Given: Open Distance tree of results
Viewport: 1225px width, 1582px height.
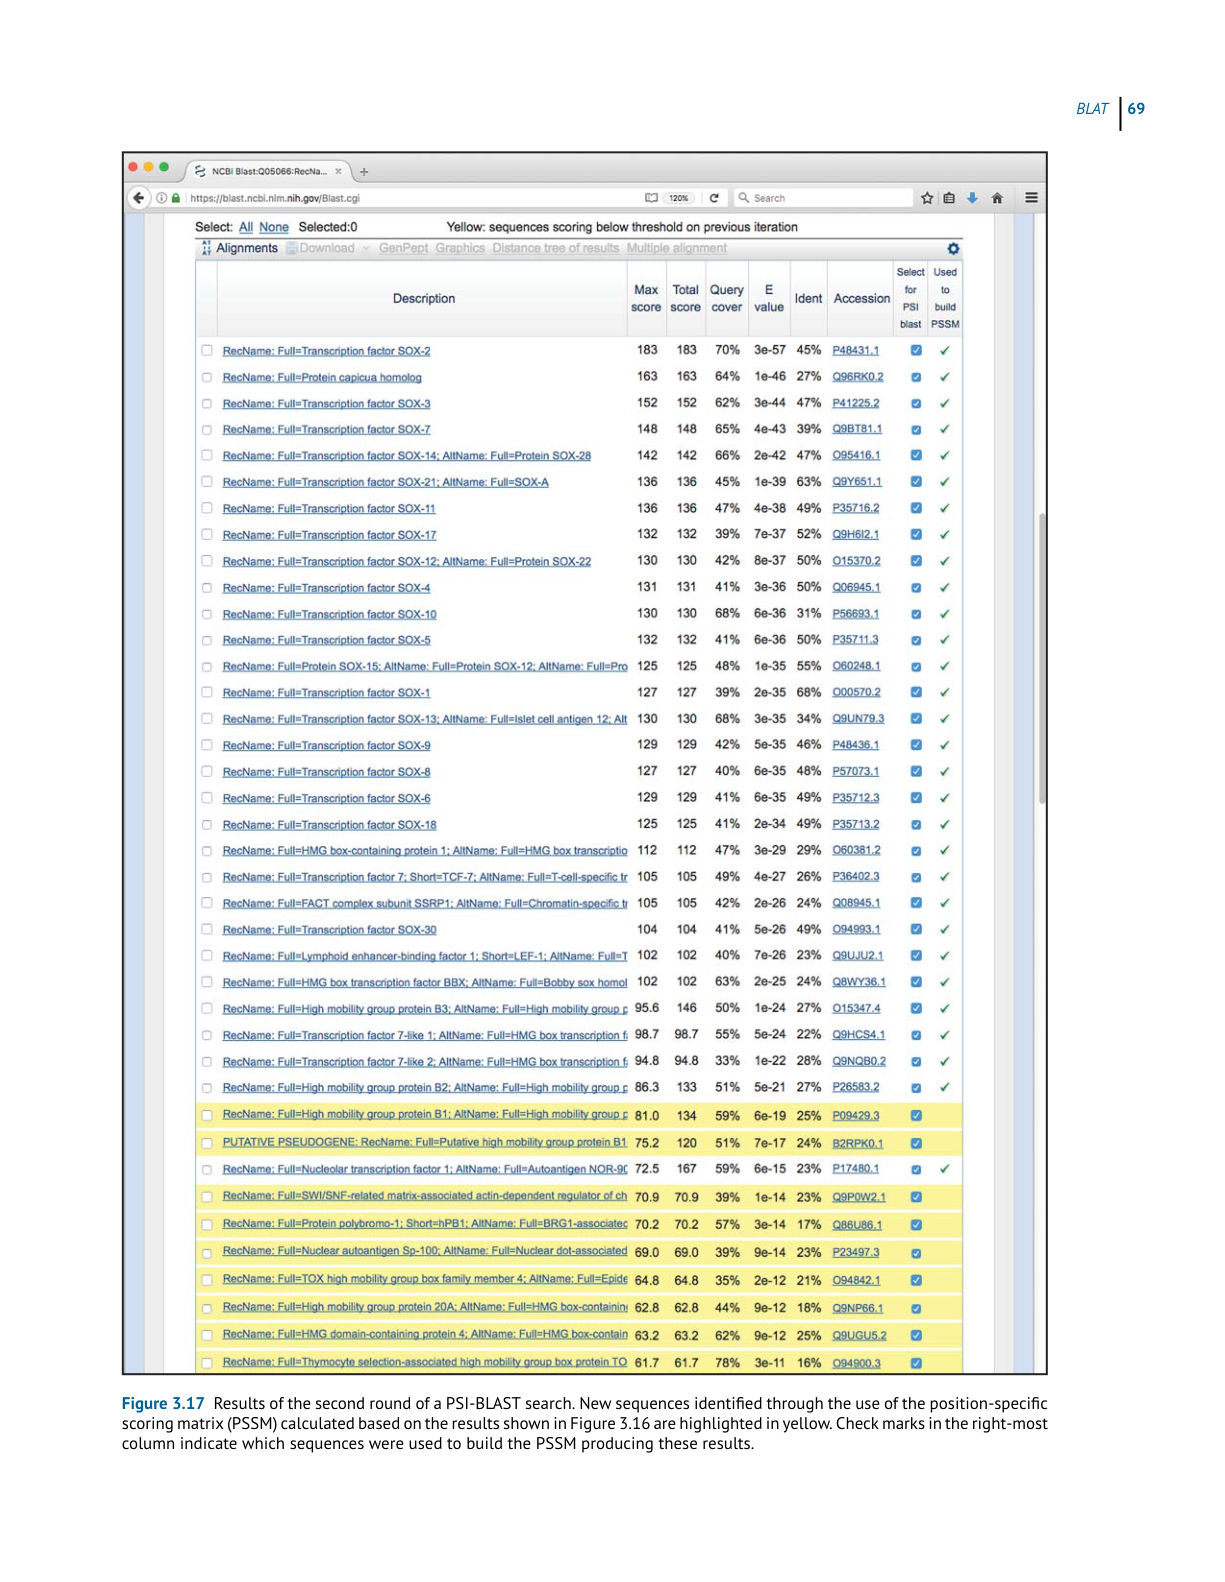Looking at the screenshot, I should click(x=555, y=248).
